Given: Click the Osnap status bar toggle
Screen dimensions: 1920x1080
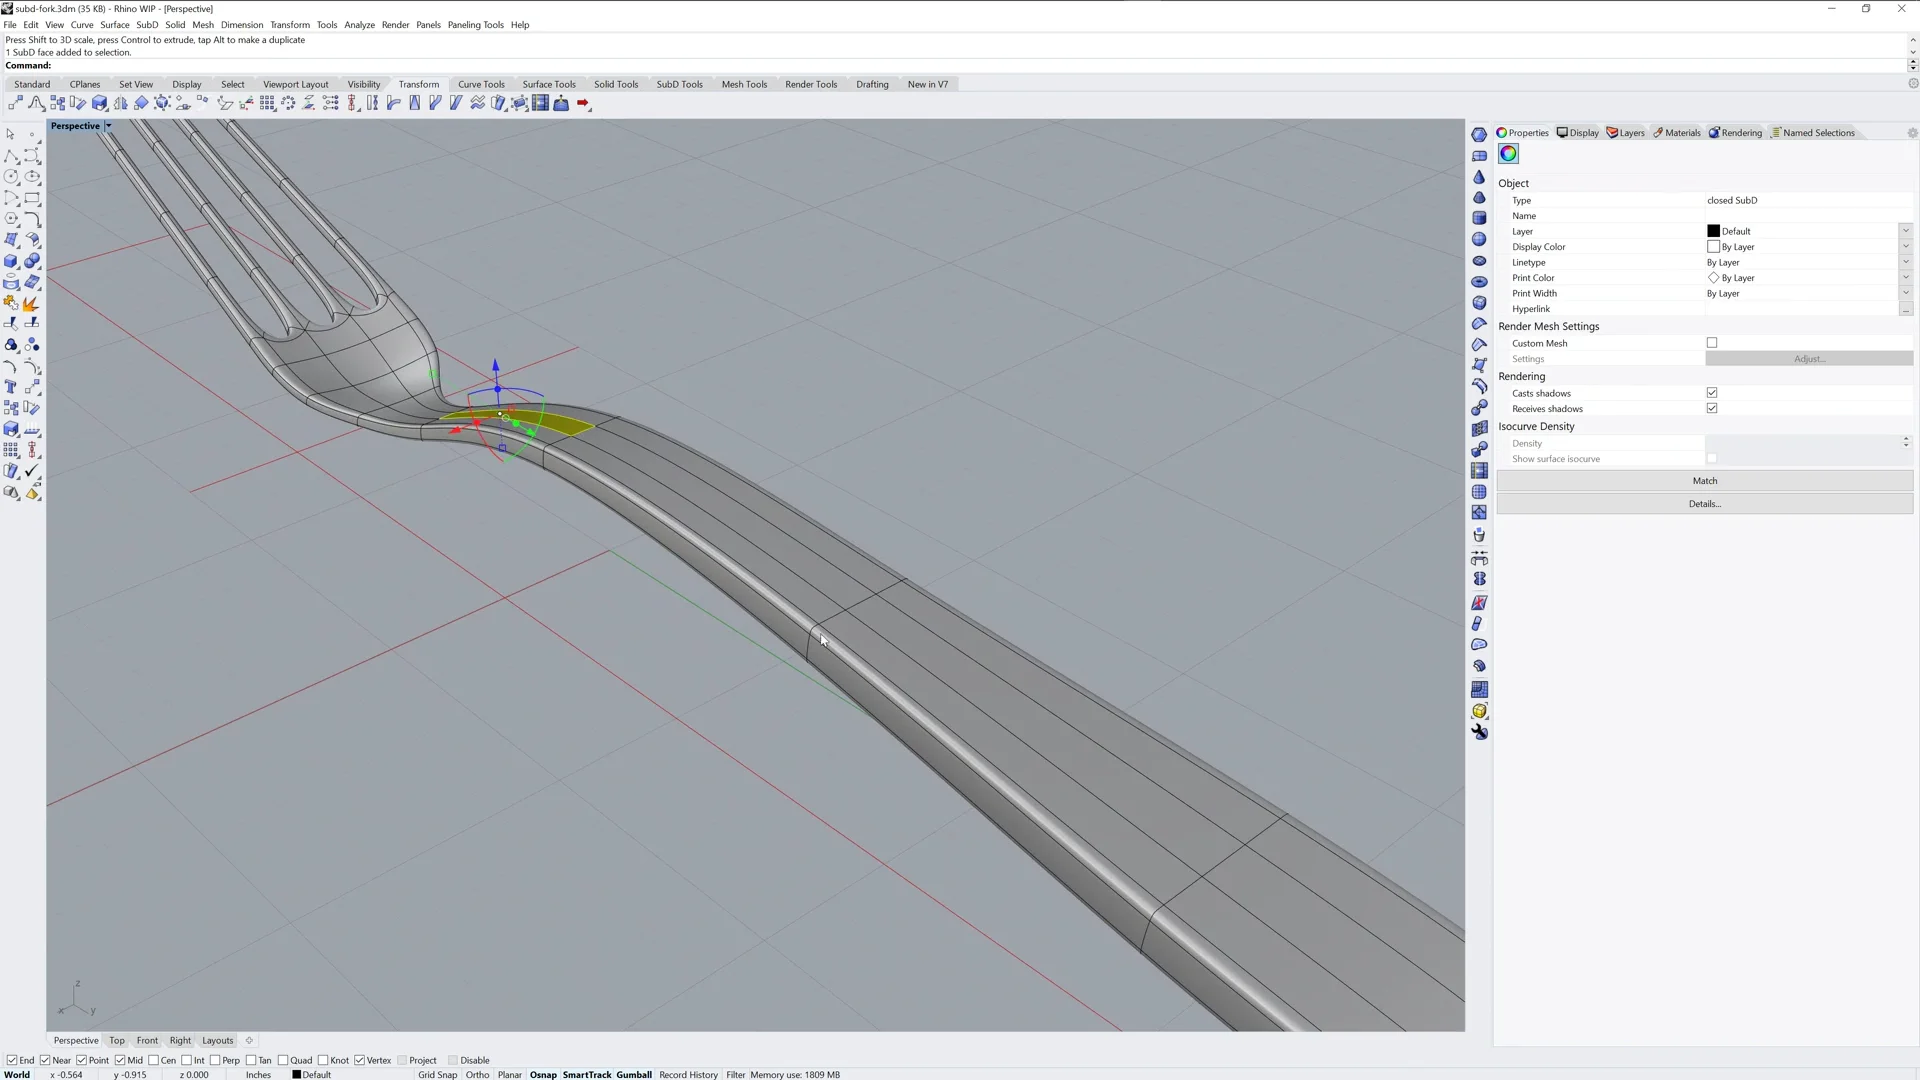Looking at the screenshot, I should [542, 1075].
